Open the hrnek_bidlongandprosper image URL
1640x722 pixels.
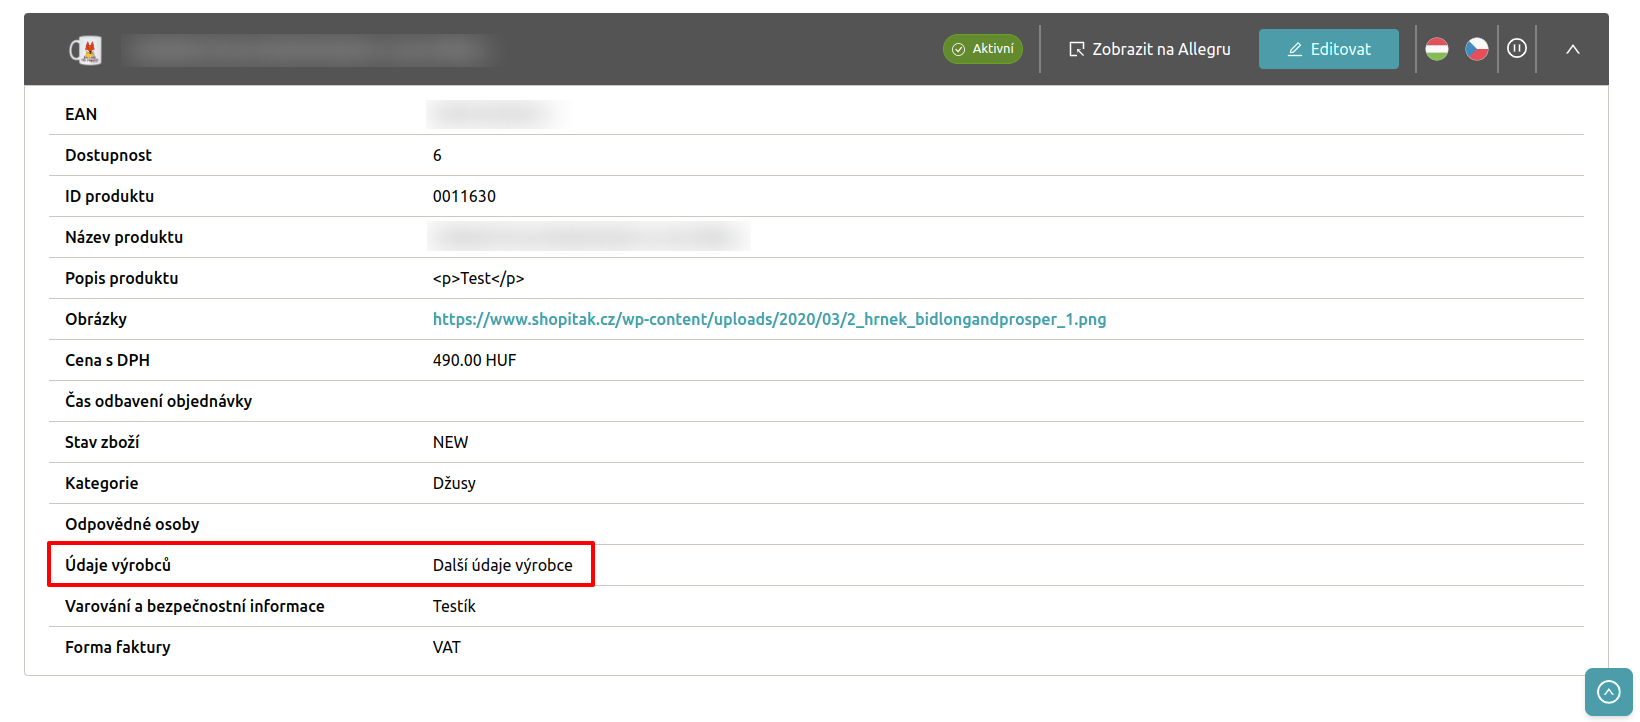coord(768,319)
